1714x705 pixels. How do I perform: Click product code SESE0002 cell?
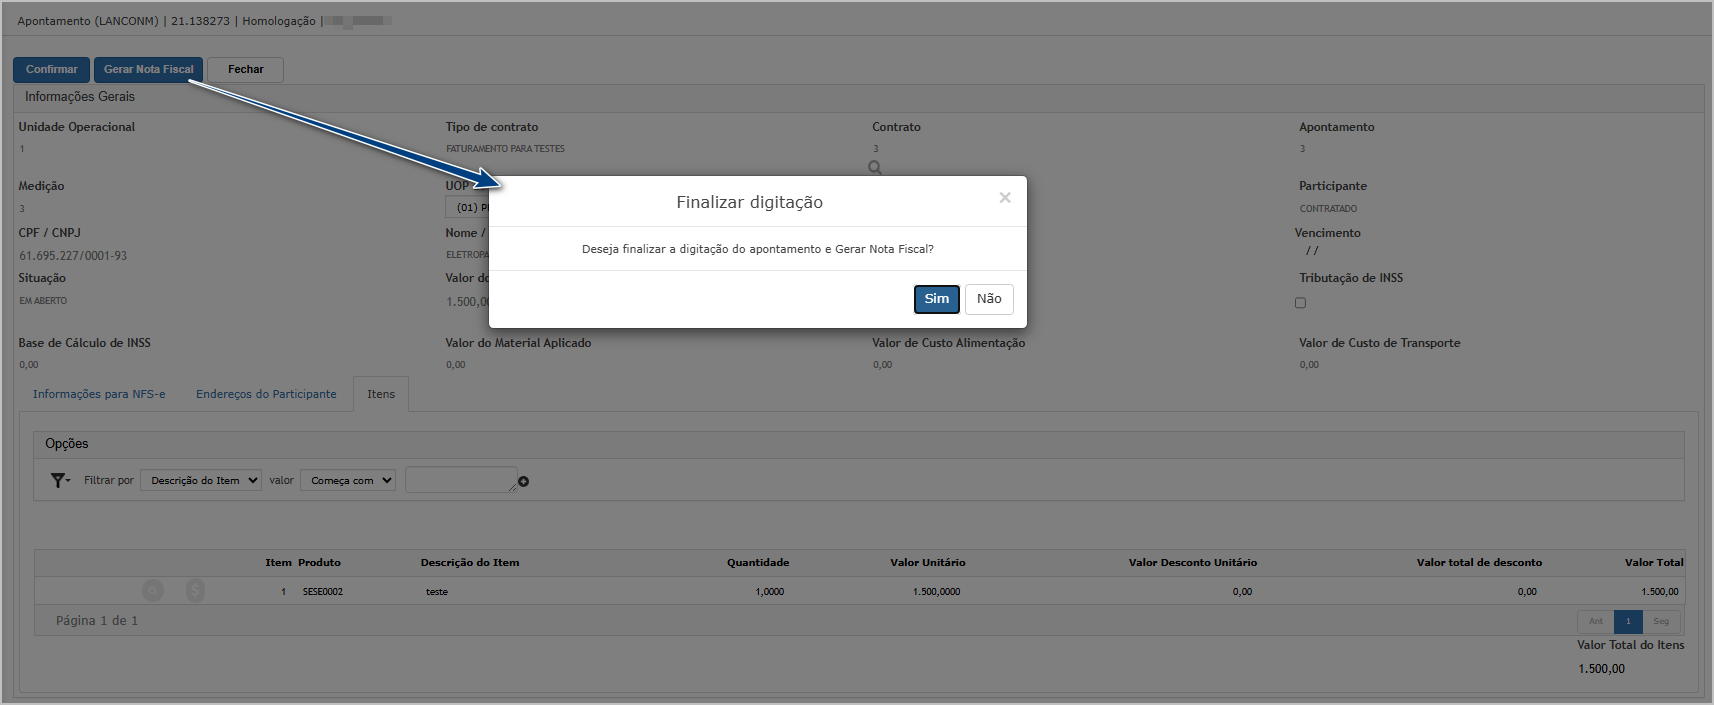tap(323, 592)
